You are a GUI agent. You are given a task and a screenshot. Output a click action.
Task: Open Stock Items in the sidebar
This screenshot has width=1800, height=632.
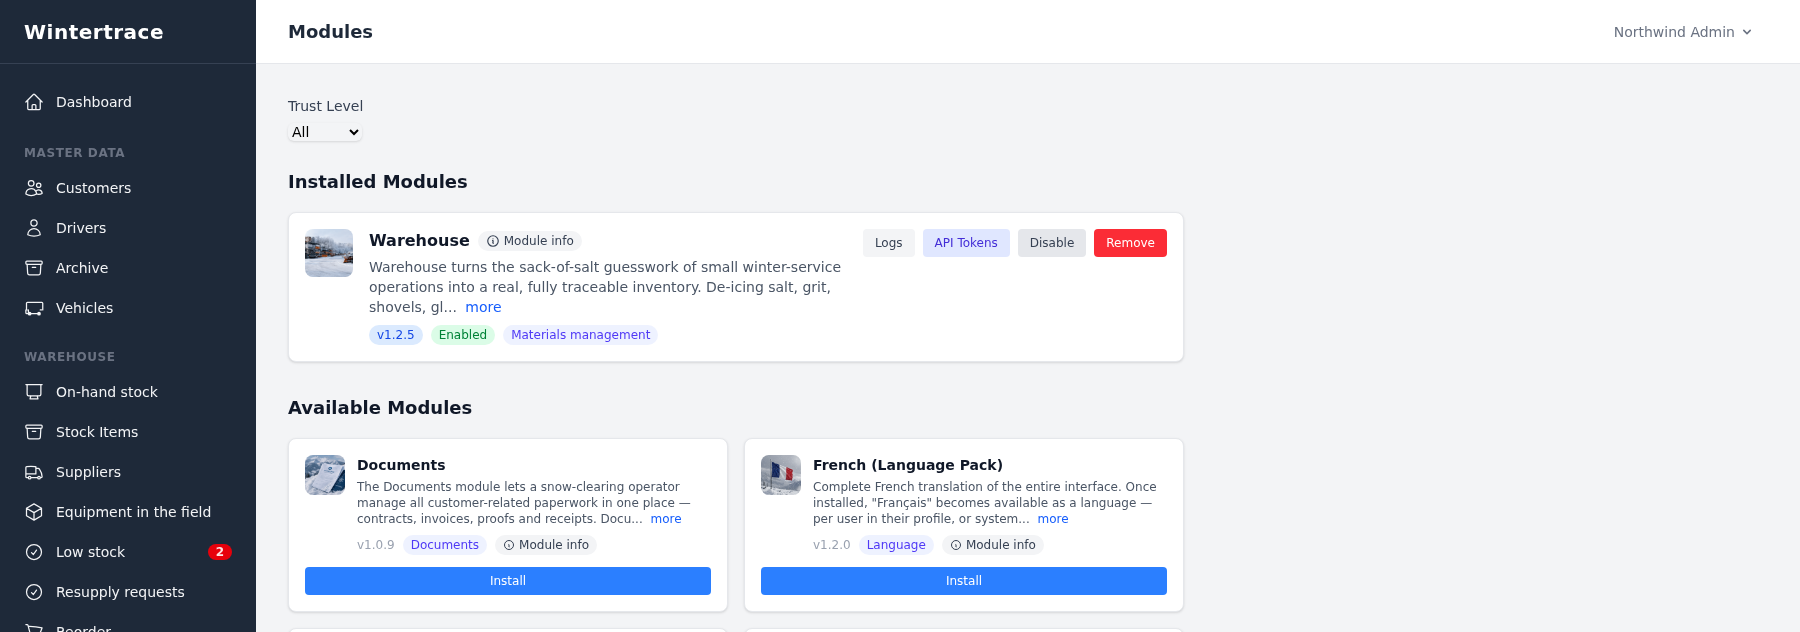tap(128, 432)
